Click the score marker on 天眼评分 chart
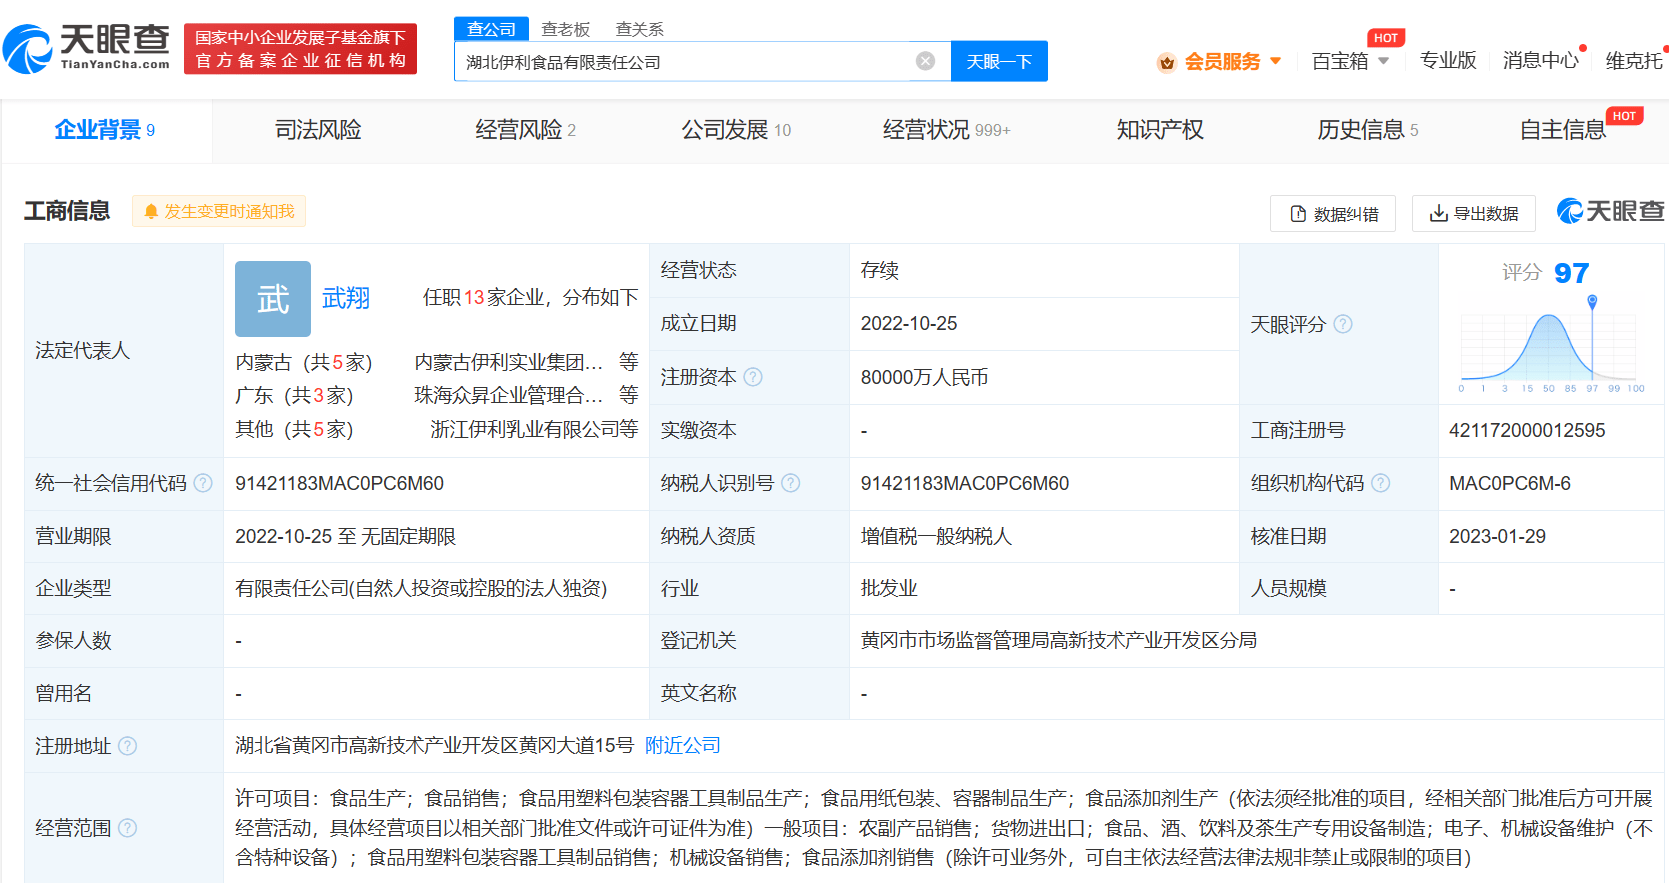Image resolution: width=1669 pixels, height=883 pixels. 1592,301
